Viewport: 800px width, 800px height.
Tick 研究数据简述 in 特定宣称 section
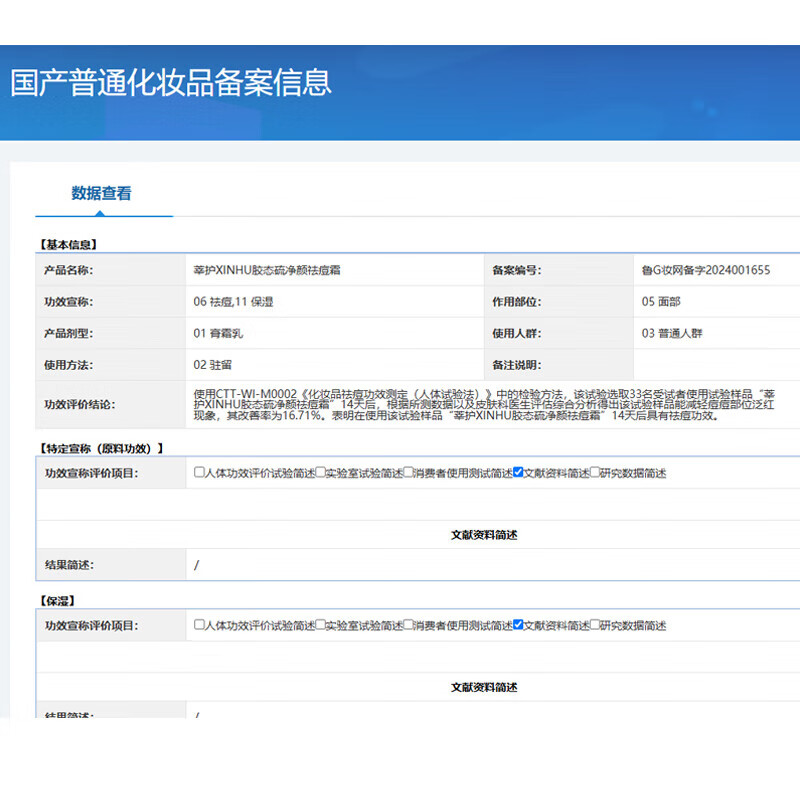point(596,473)
